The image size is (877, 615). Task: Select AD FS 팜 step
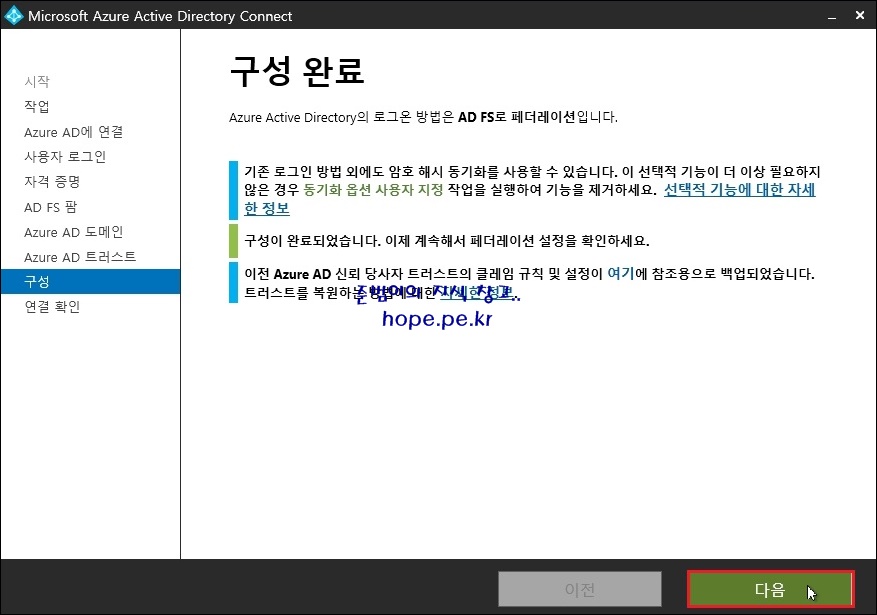[x=50, y=207]
